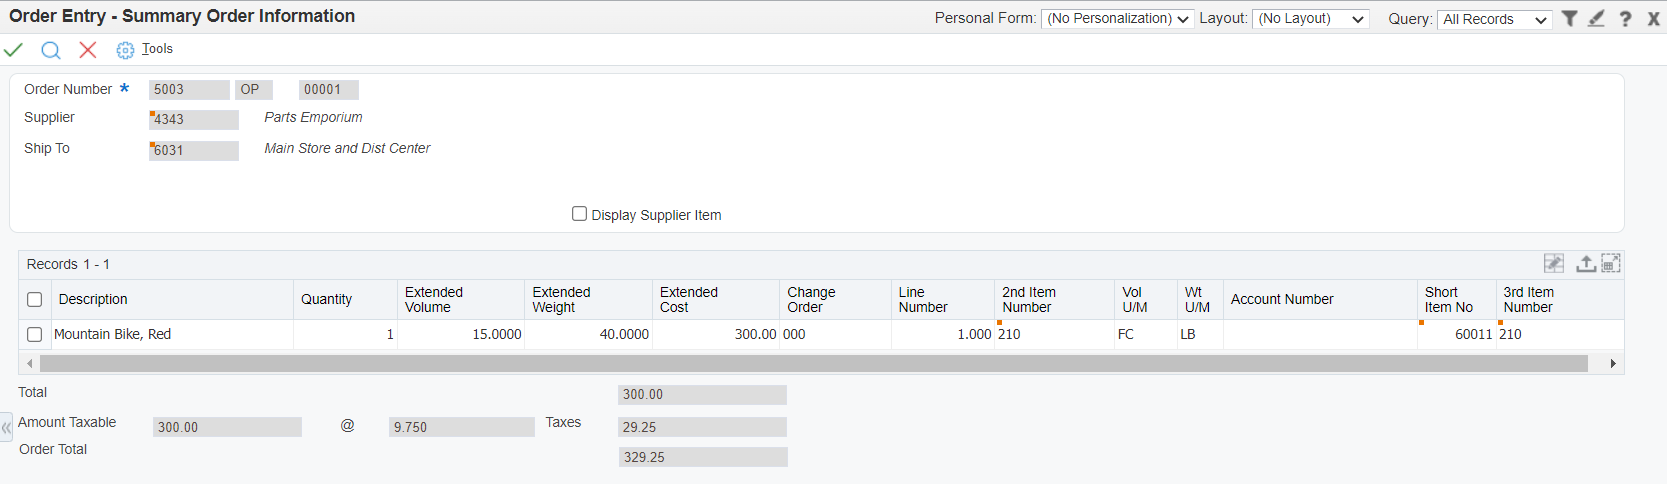1667x484 pixels.
Task: Check the select-all checkbox in grid header
Action: [x=34, y=299]
